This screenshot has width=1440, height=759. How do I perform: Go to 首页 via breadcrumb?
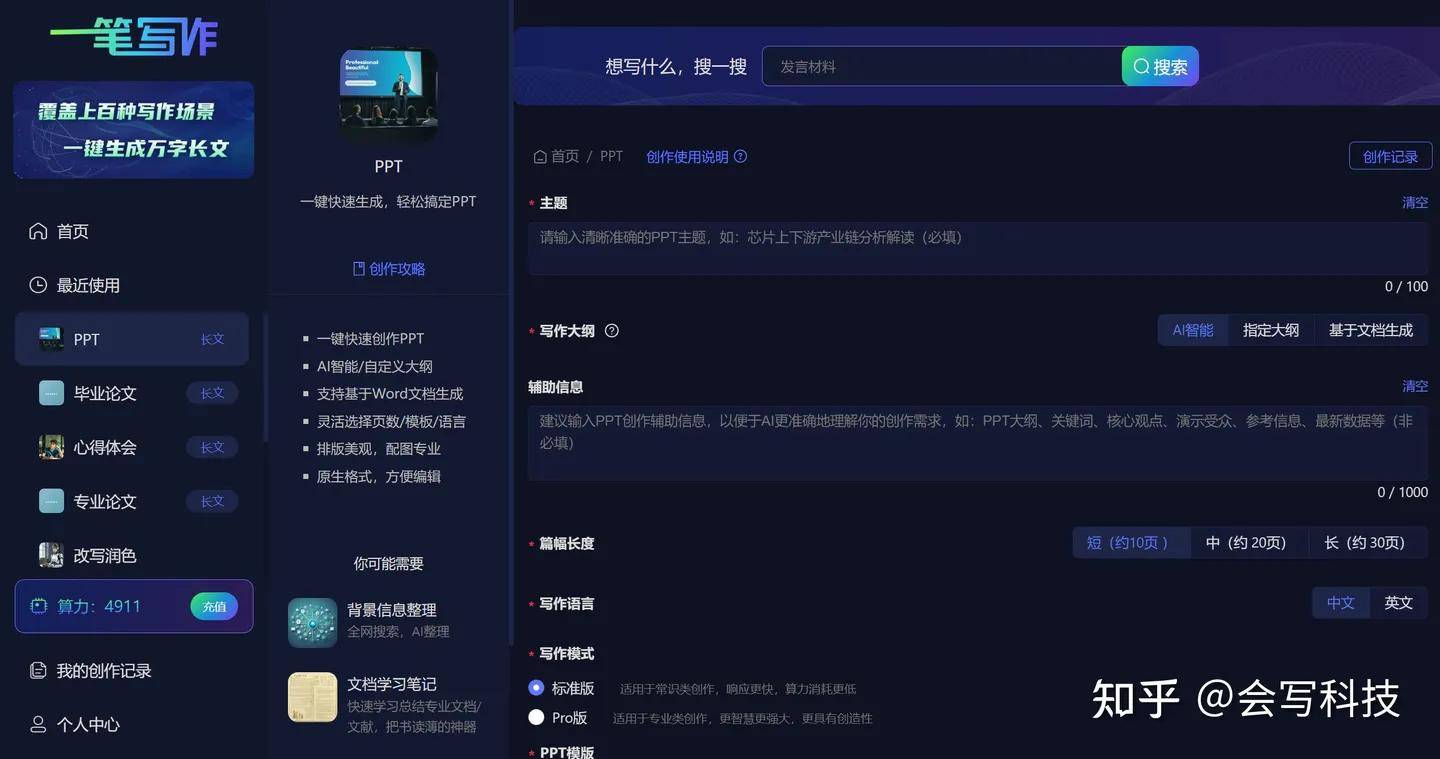pos(565,157)
